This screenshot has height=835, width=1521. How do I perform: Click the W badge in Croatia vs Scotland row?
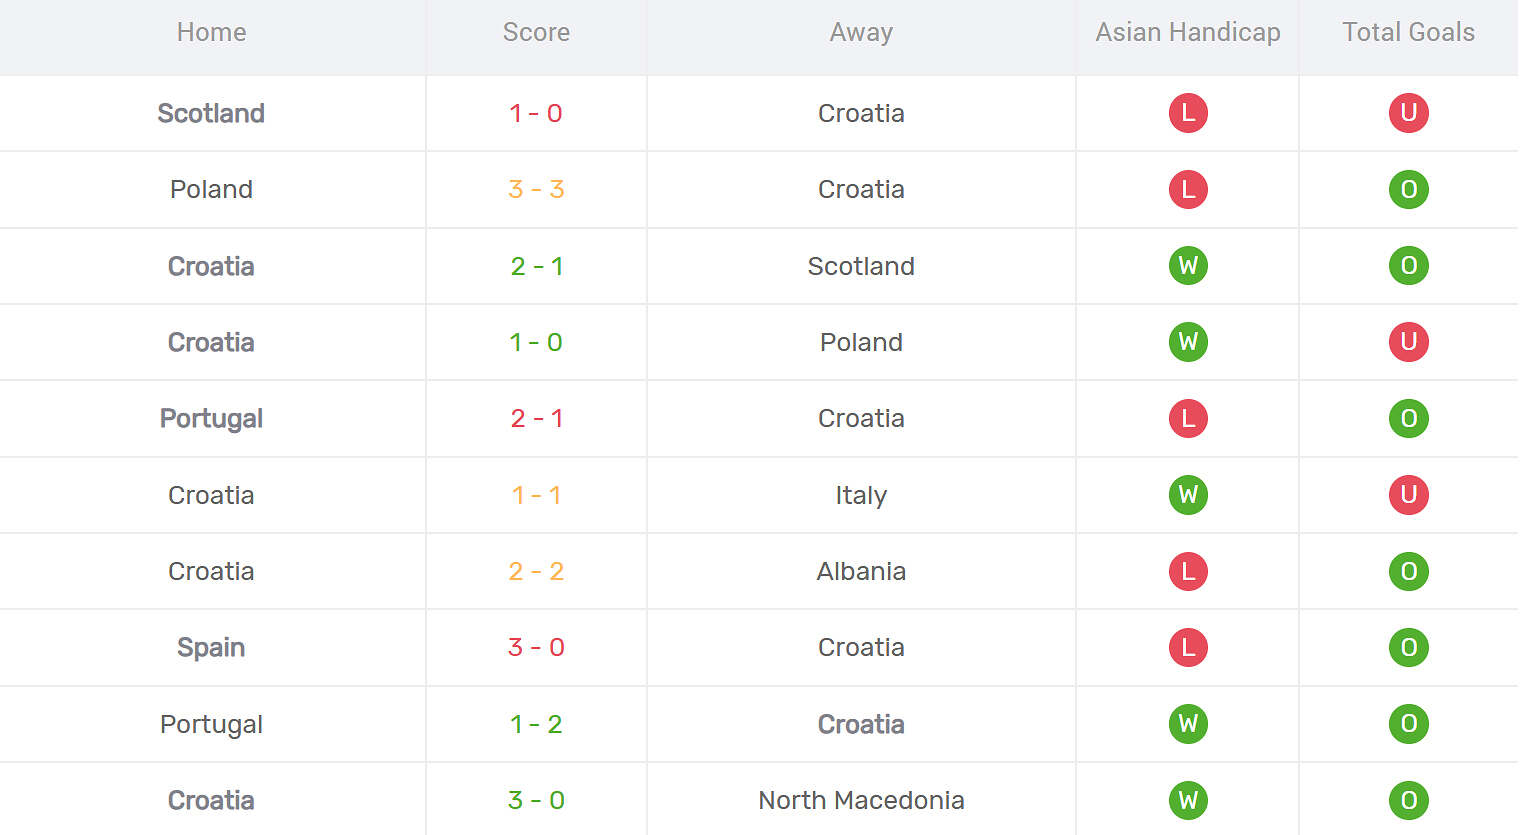(x=1188, y=266)
